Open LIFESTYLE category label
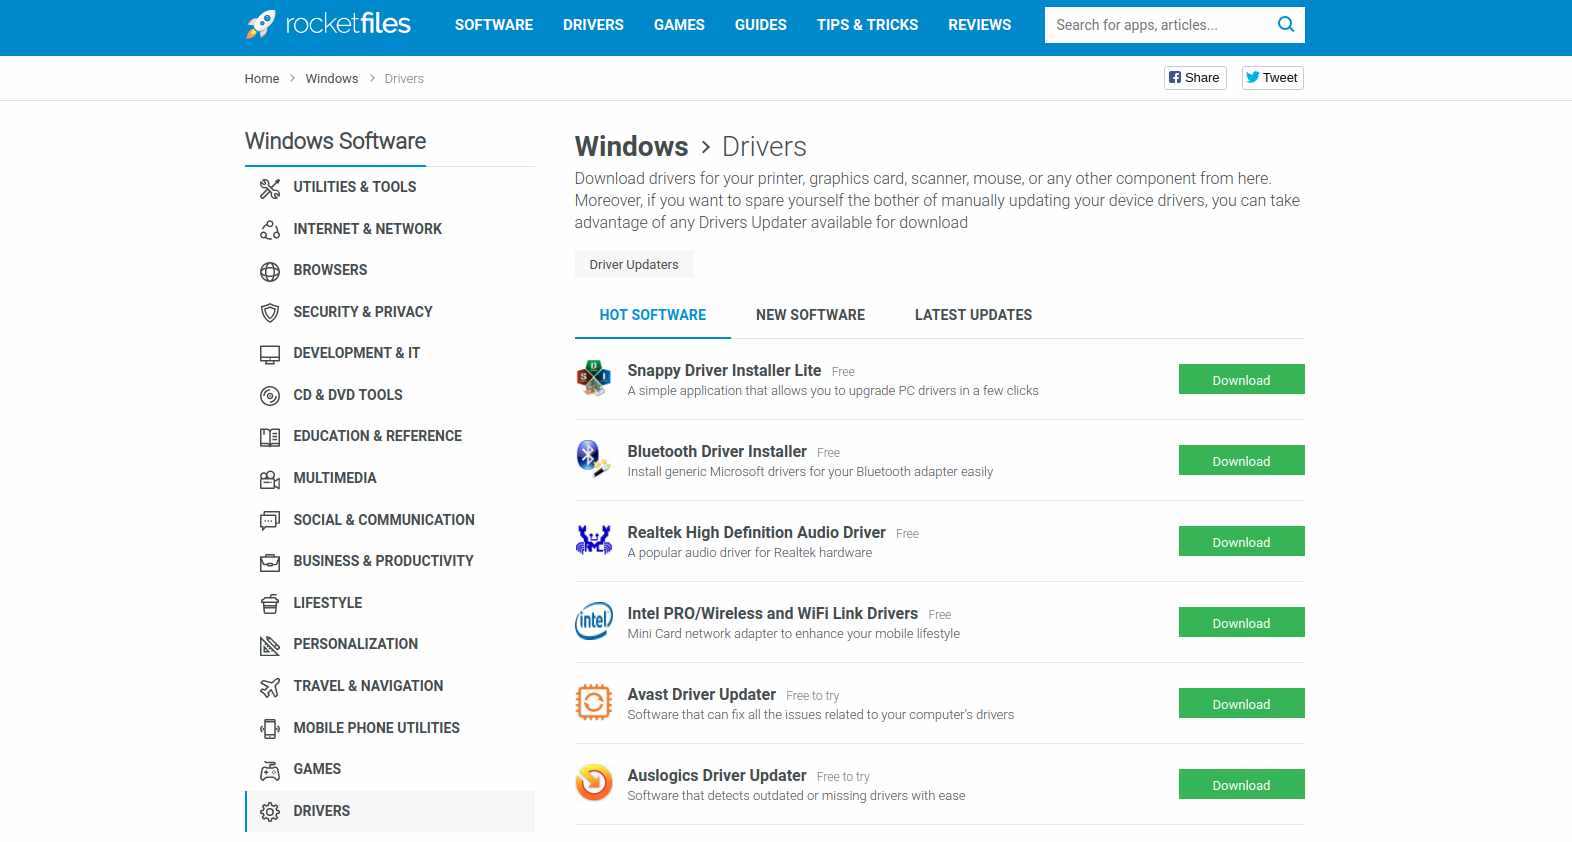 tap(328, 603)
